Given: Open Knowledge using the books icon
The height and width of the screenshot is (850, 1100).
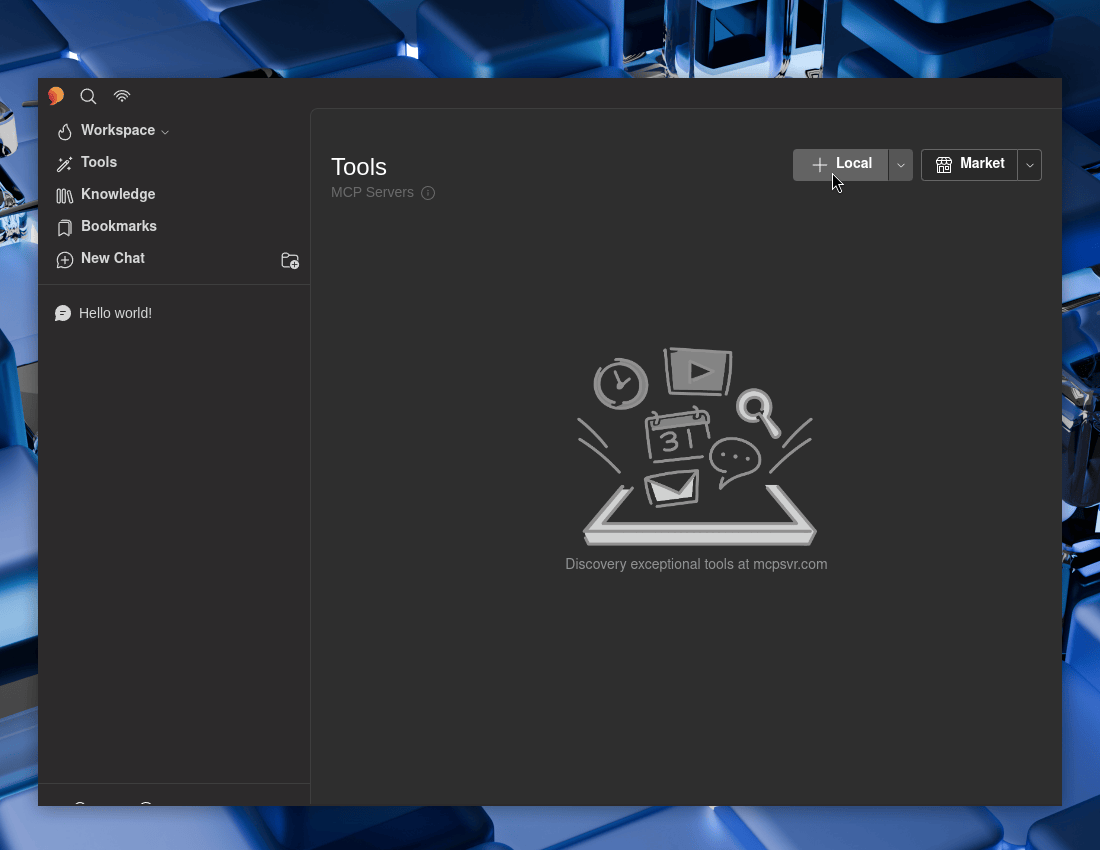Looking at the screenshot, I should [64, 195].
